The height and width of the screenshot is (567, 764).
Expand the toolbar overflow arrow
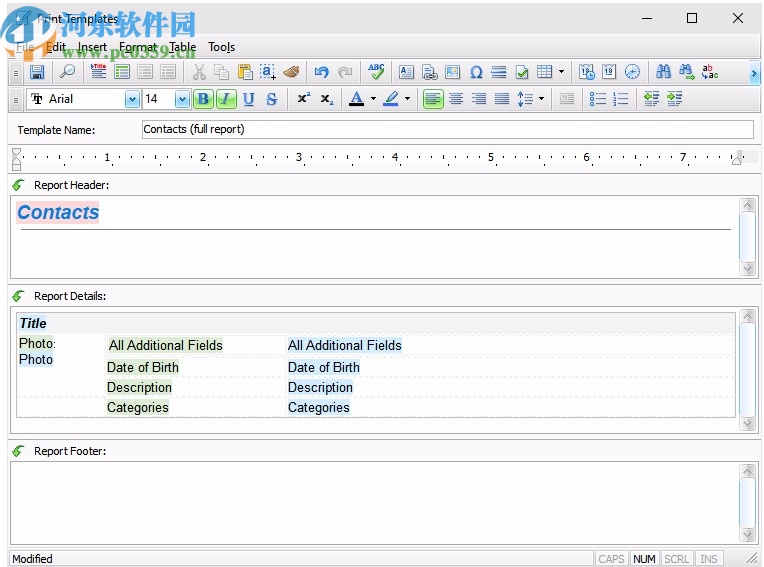tap(754, 74)
